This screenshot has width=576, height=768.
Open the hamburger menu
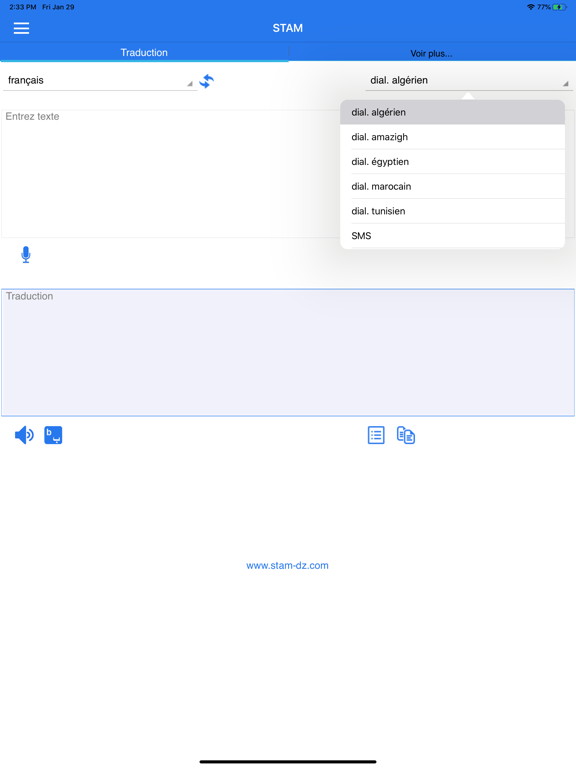tap(21, 28)
